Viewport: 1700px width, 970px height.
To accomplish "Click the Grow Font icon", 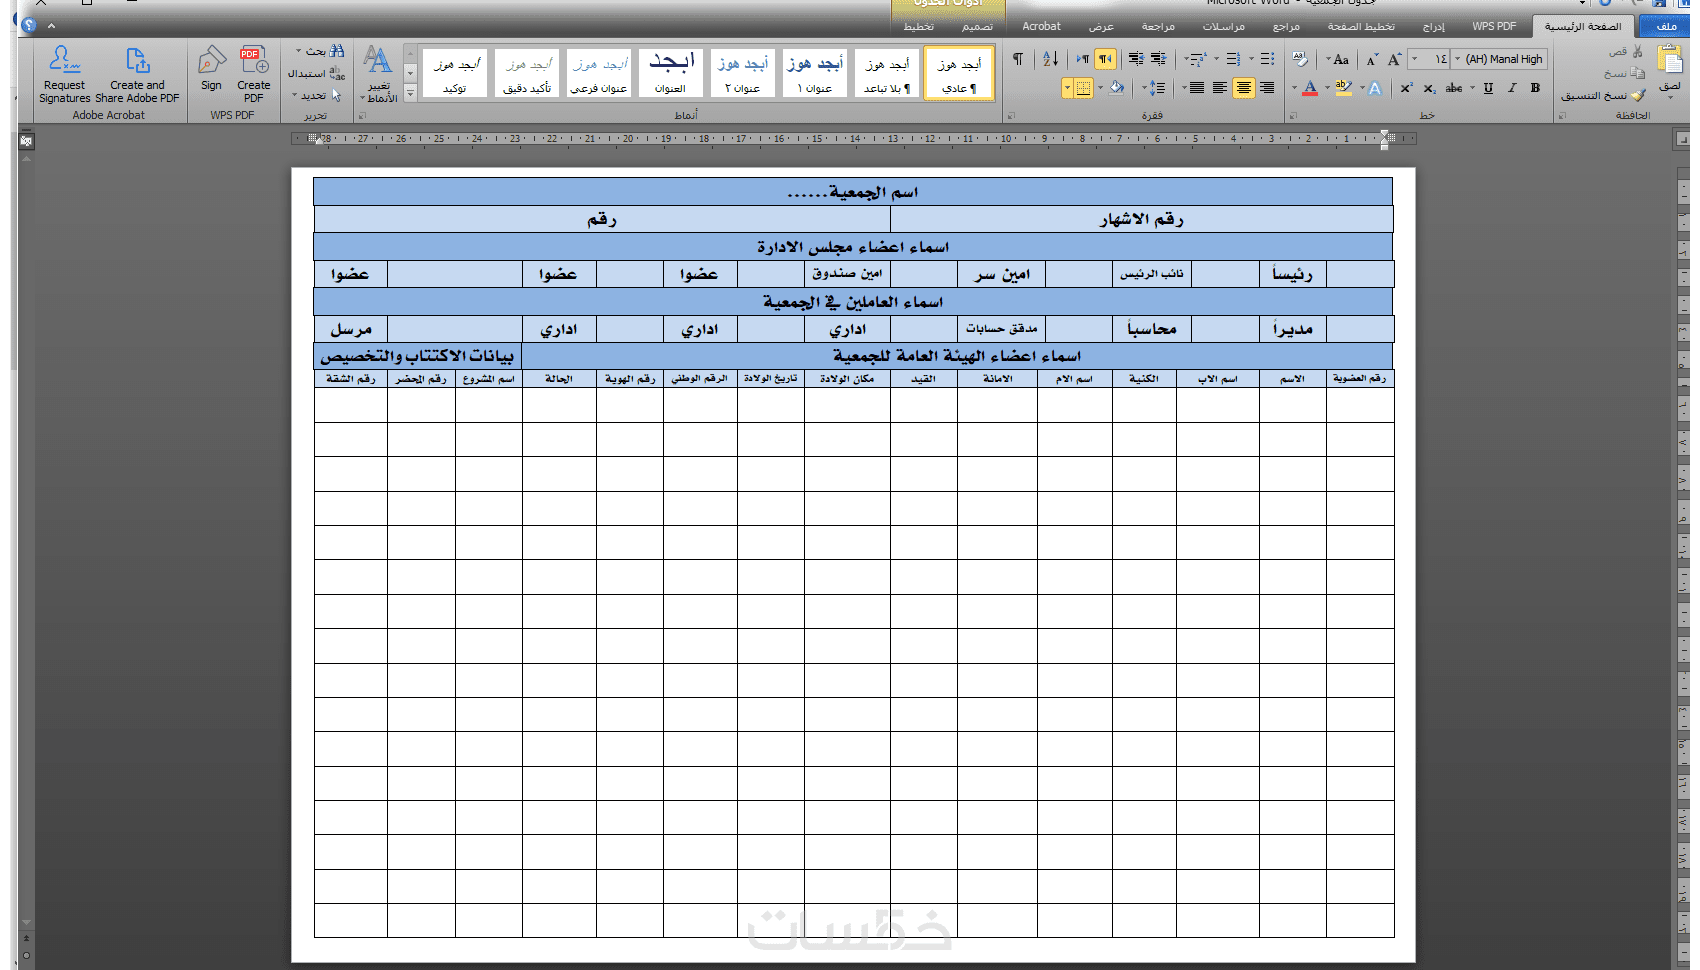I will 1394,59.
